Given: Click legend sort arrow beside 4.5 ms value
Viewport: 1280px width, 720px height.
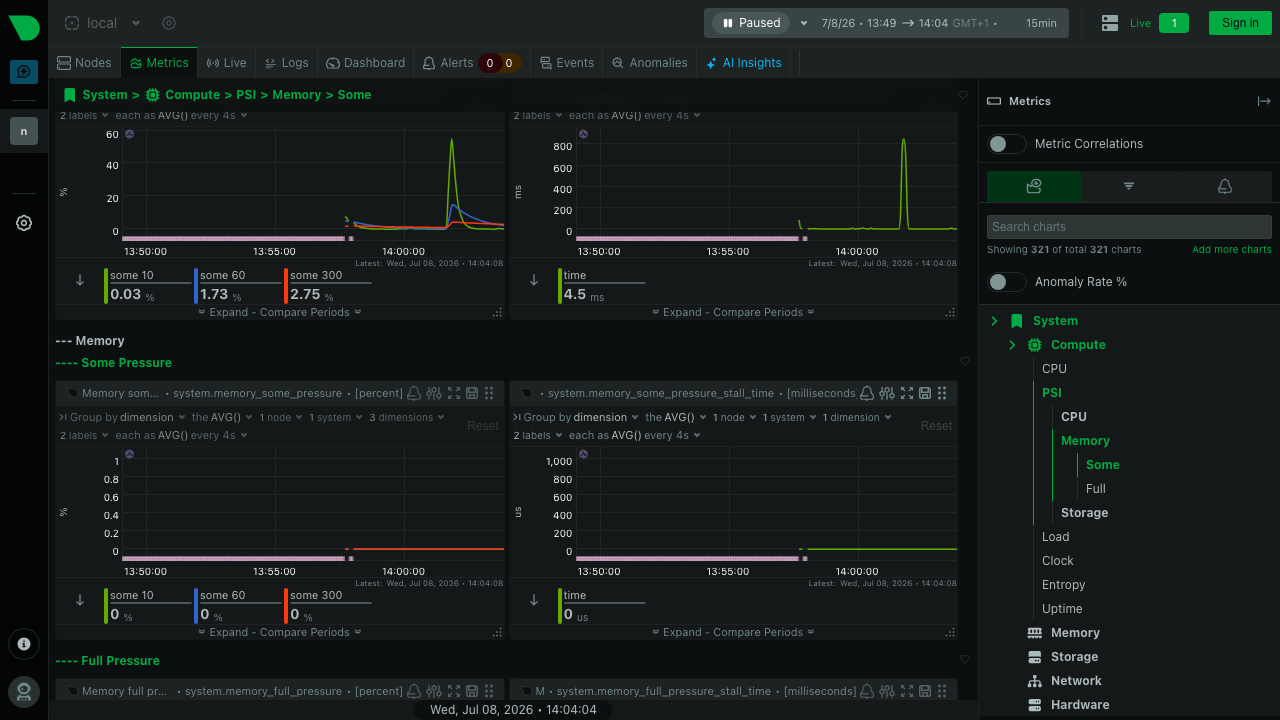Looking at the screenshot, I should click(x=534, y=280).
